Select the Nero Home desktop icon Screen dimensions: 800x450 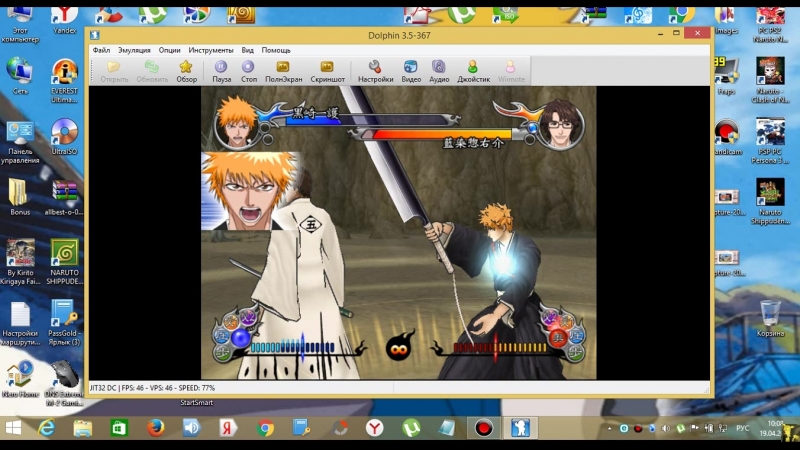(20, 379)
